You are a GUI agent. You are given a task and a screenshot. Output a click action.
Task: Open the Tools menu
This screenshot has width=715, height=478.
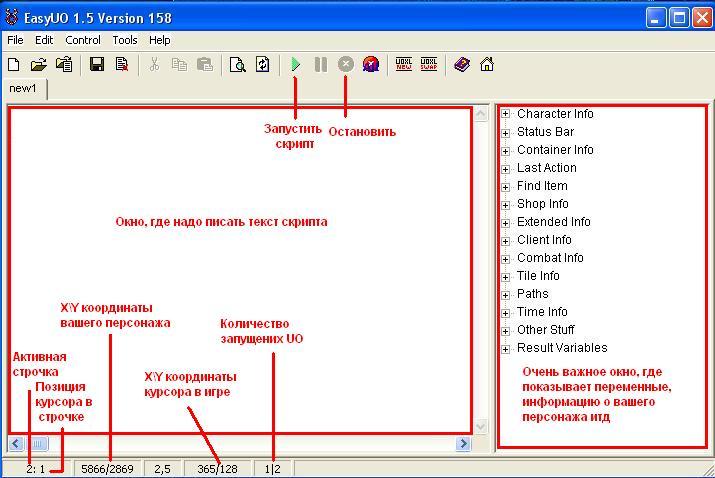click(125, 40)
